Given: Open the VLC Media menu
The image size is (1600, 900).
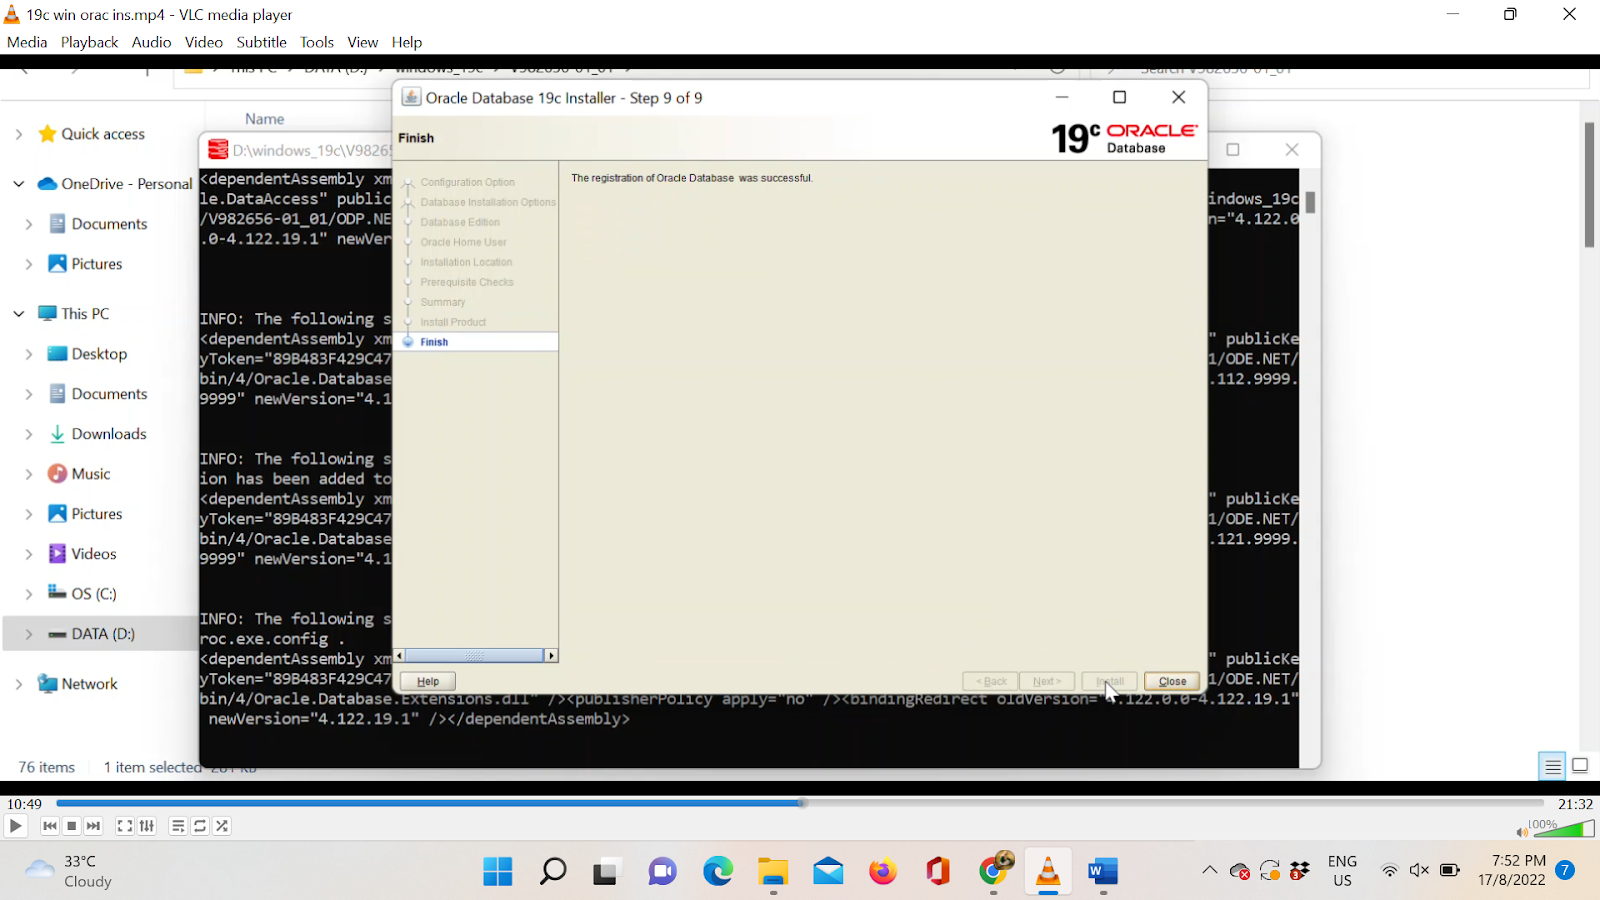Looking at the screenshot, I should 27,42.
